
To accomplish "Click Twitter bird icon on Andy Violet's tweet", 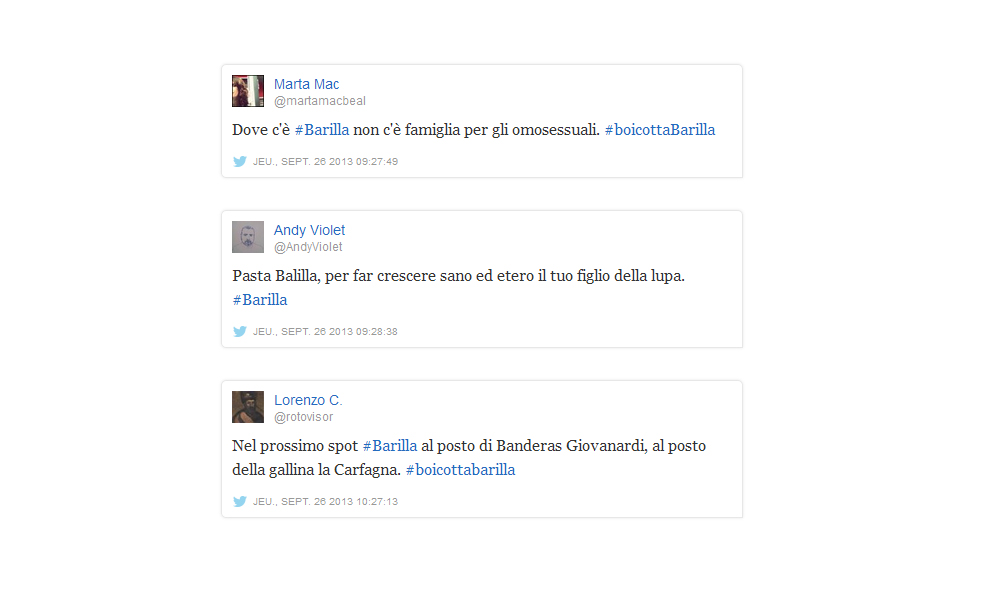I will coord(240,331).
